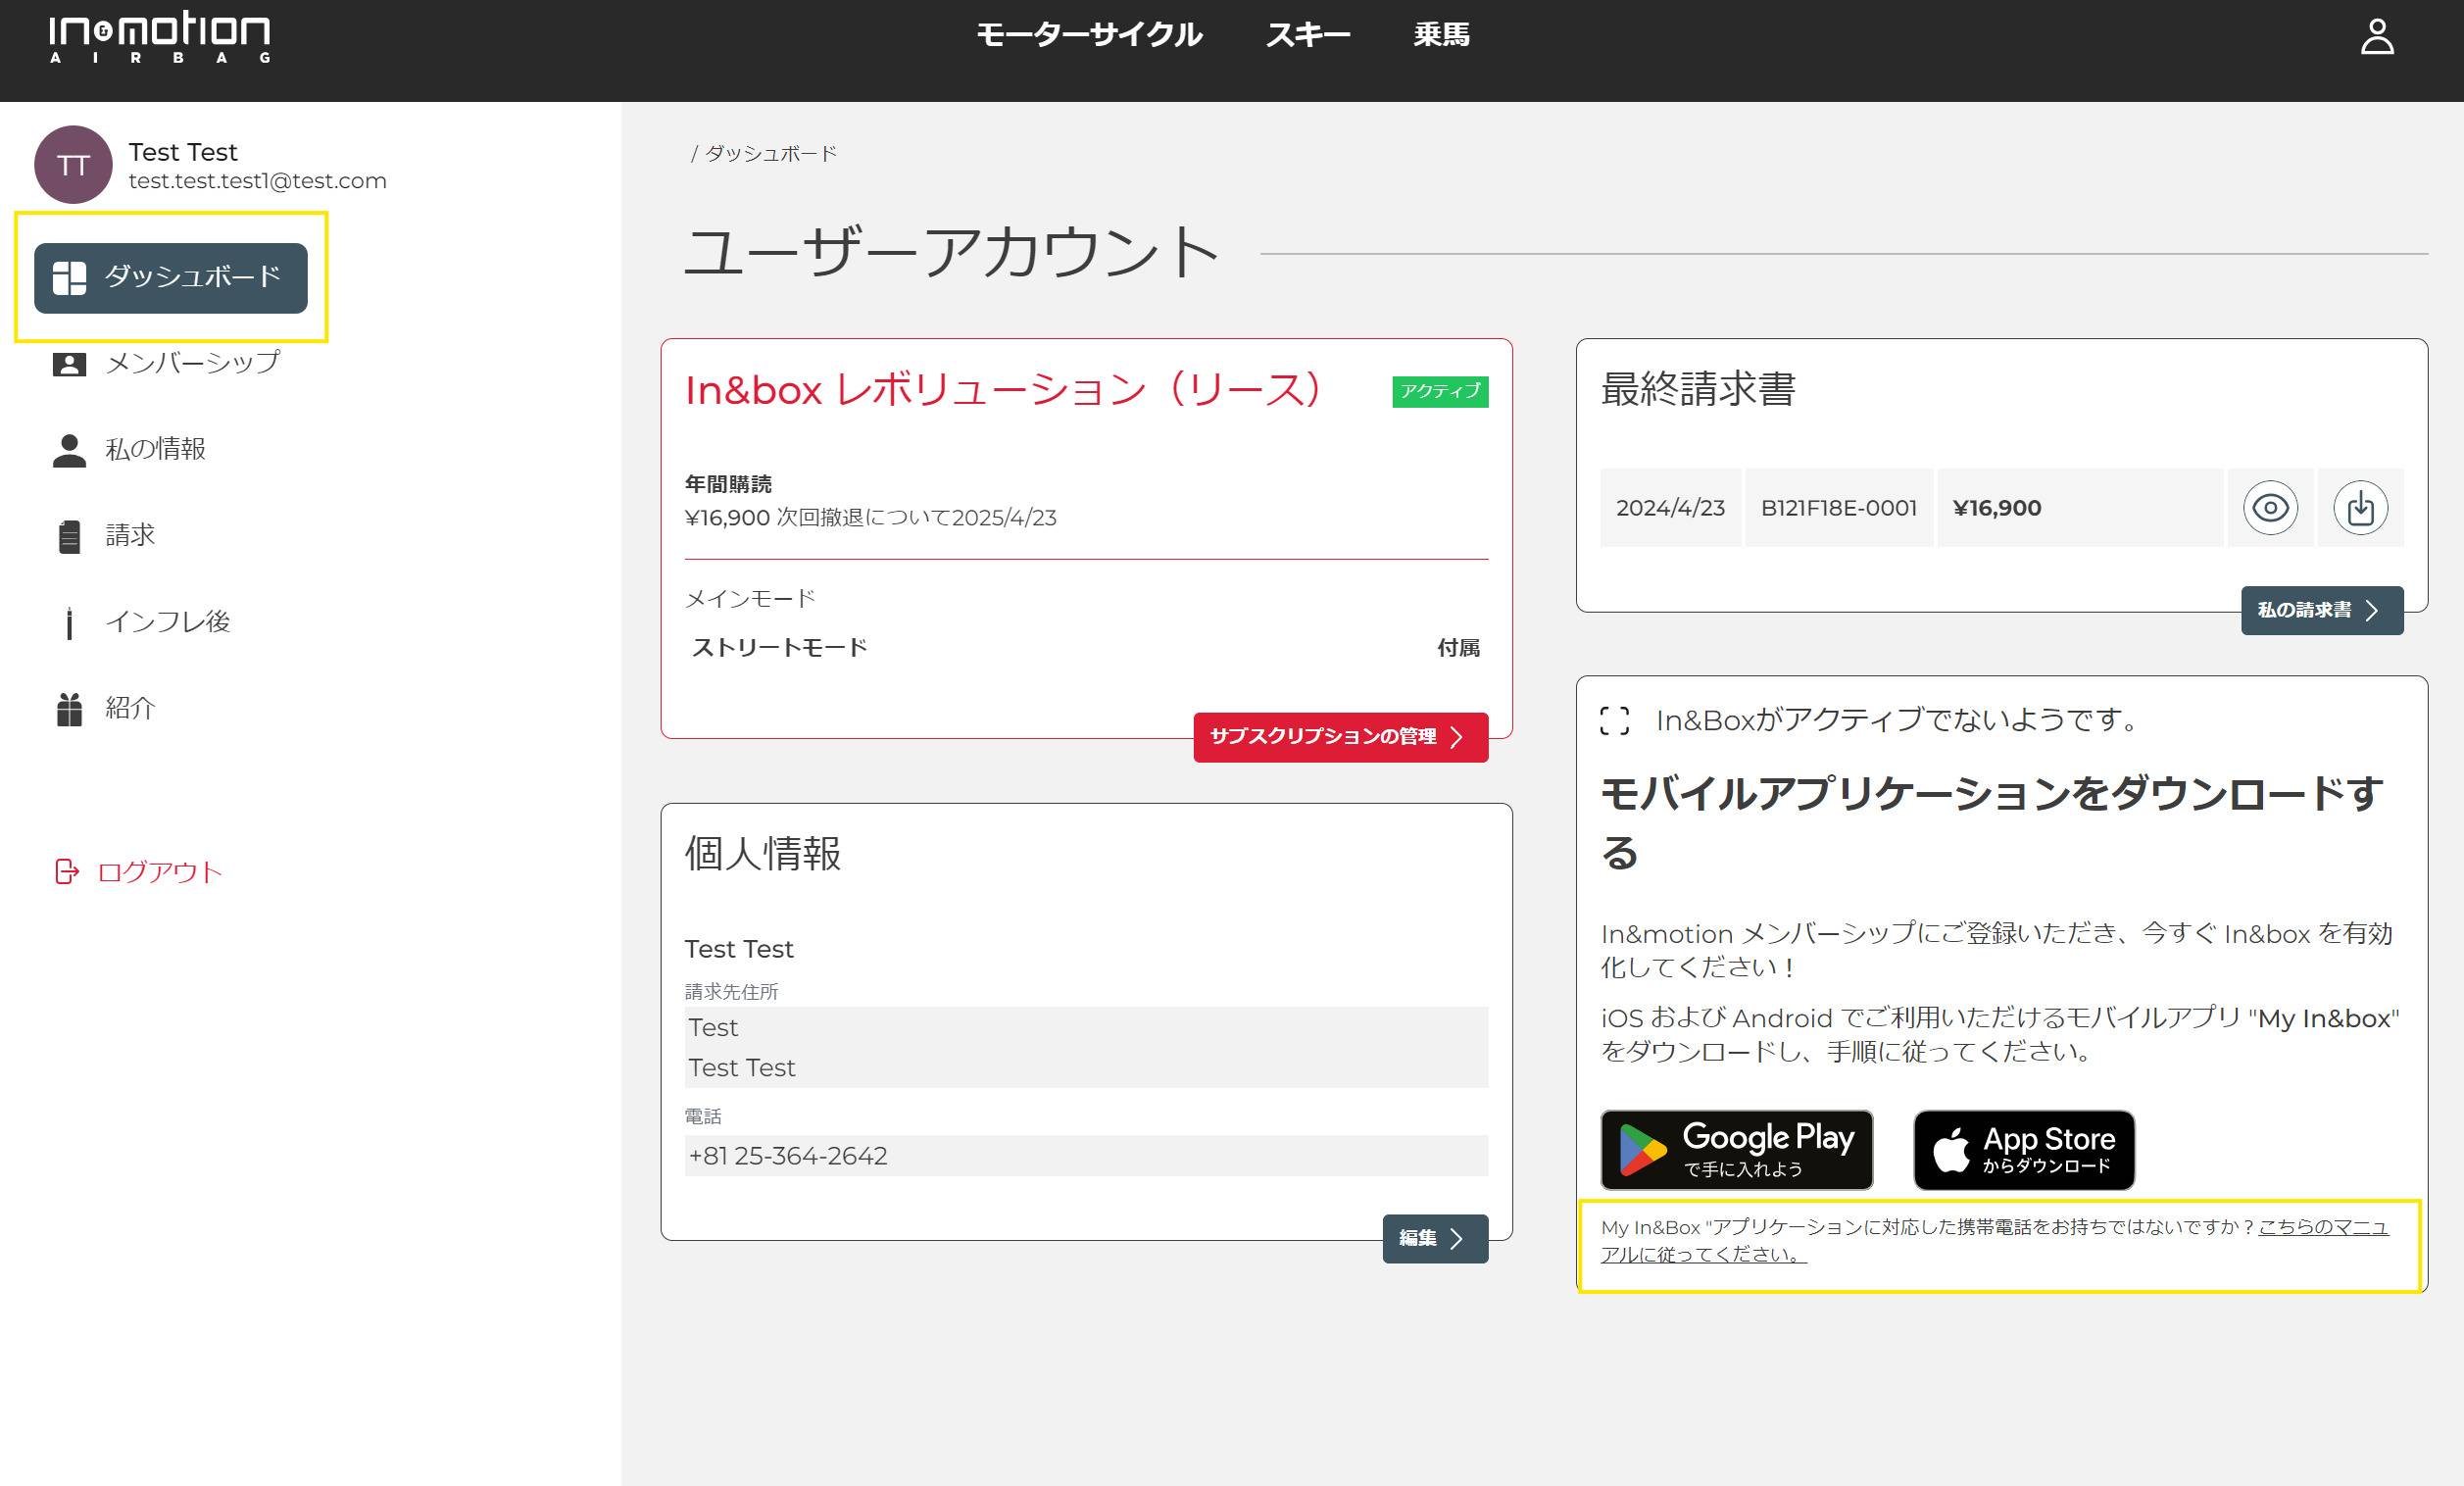Open the ダッシュボード sidebar icon
Viewport: 2464px width, 1486px height.
(x=69, y=277)
